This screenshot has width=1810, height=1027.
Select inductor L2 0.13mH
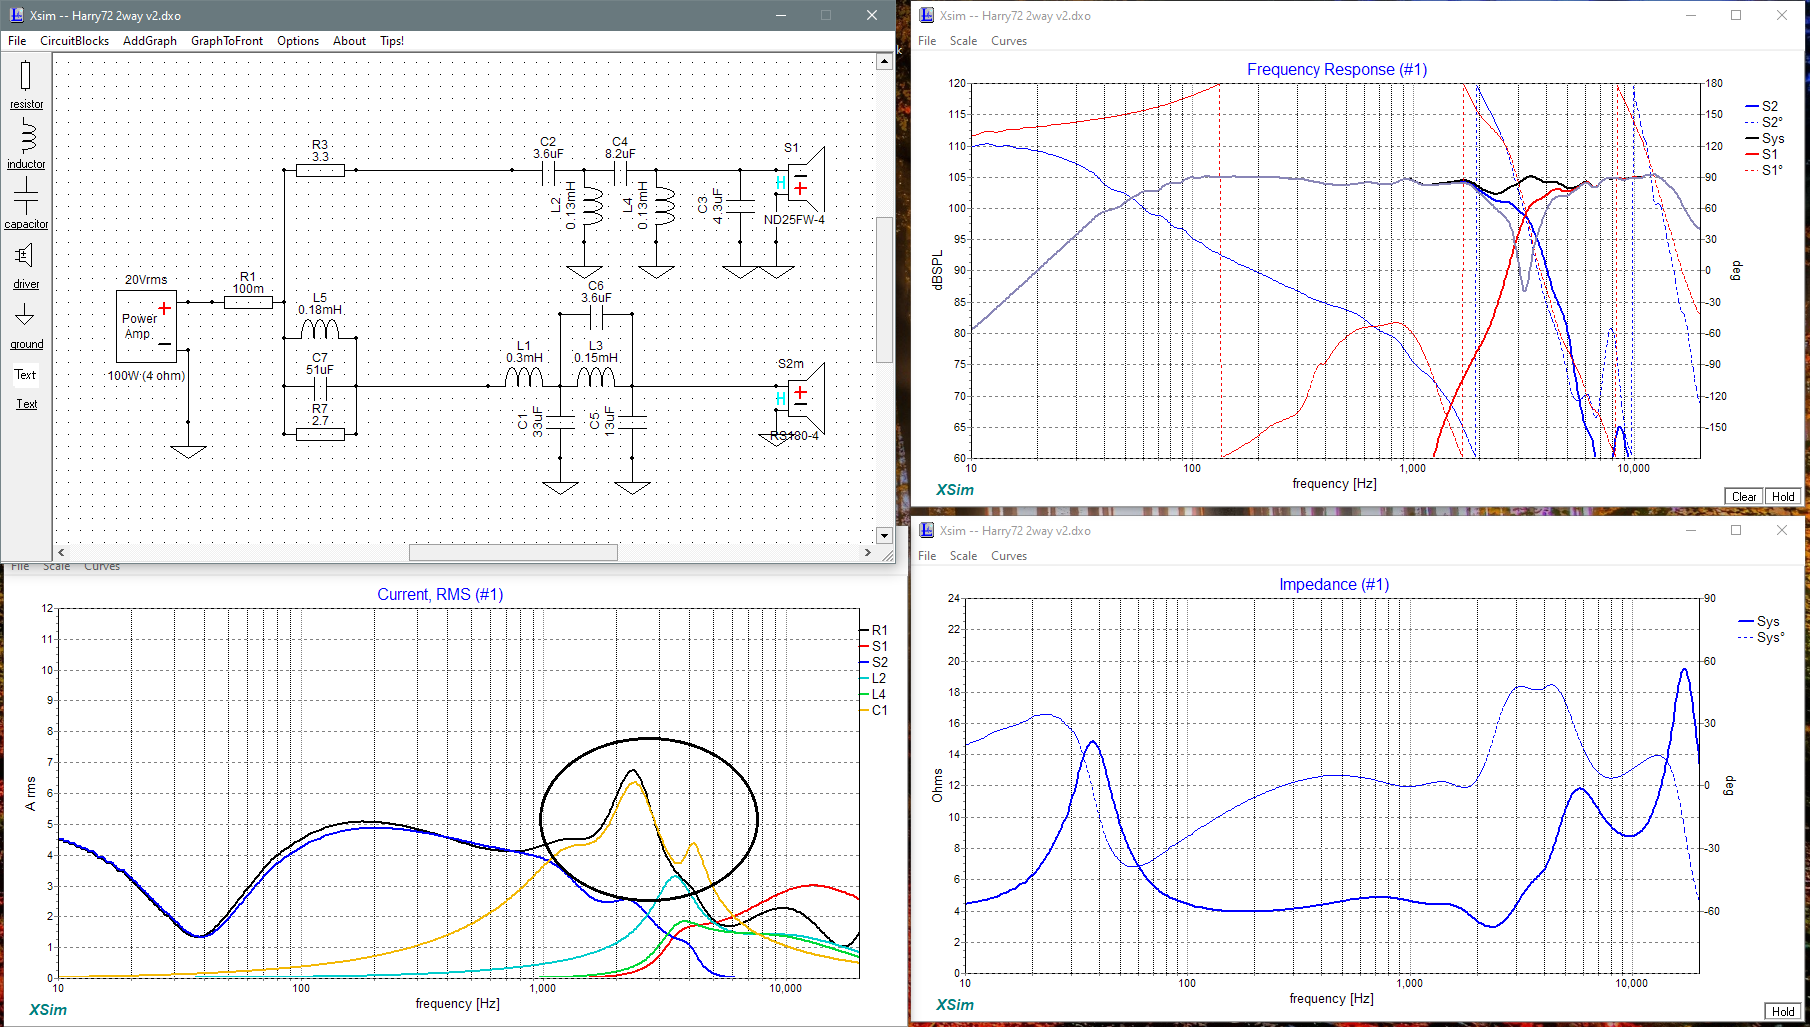[591, 207]
